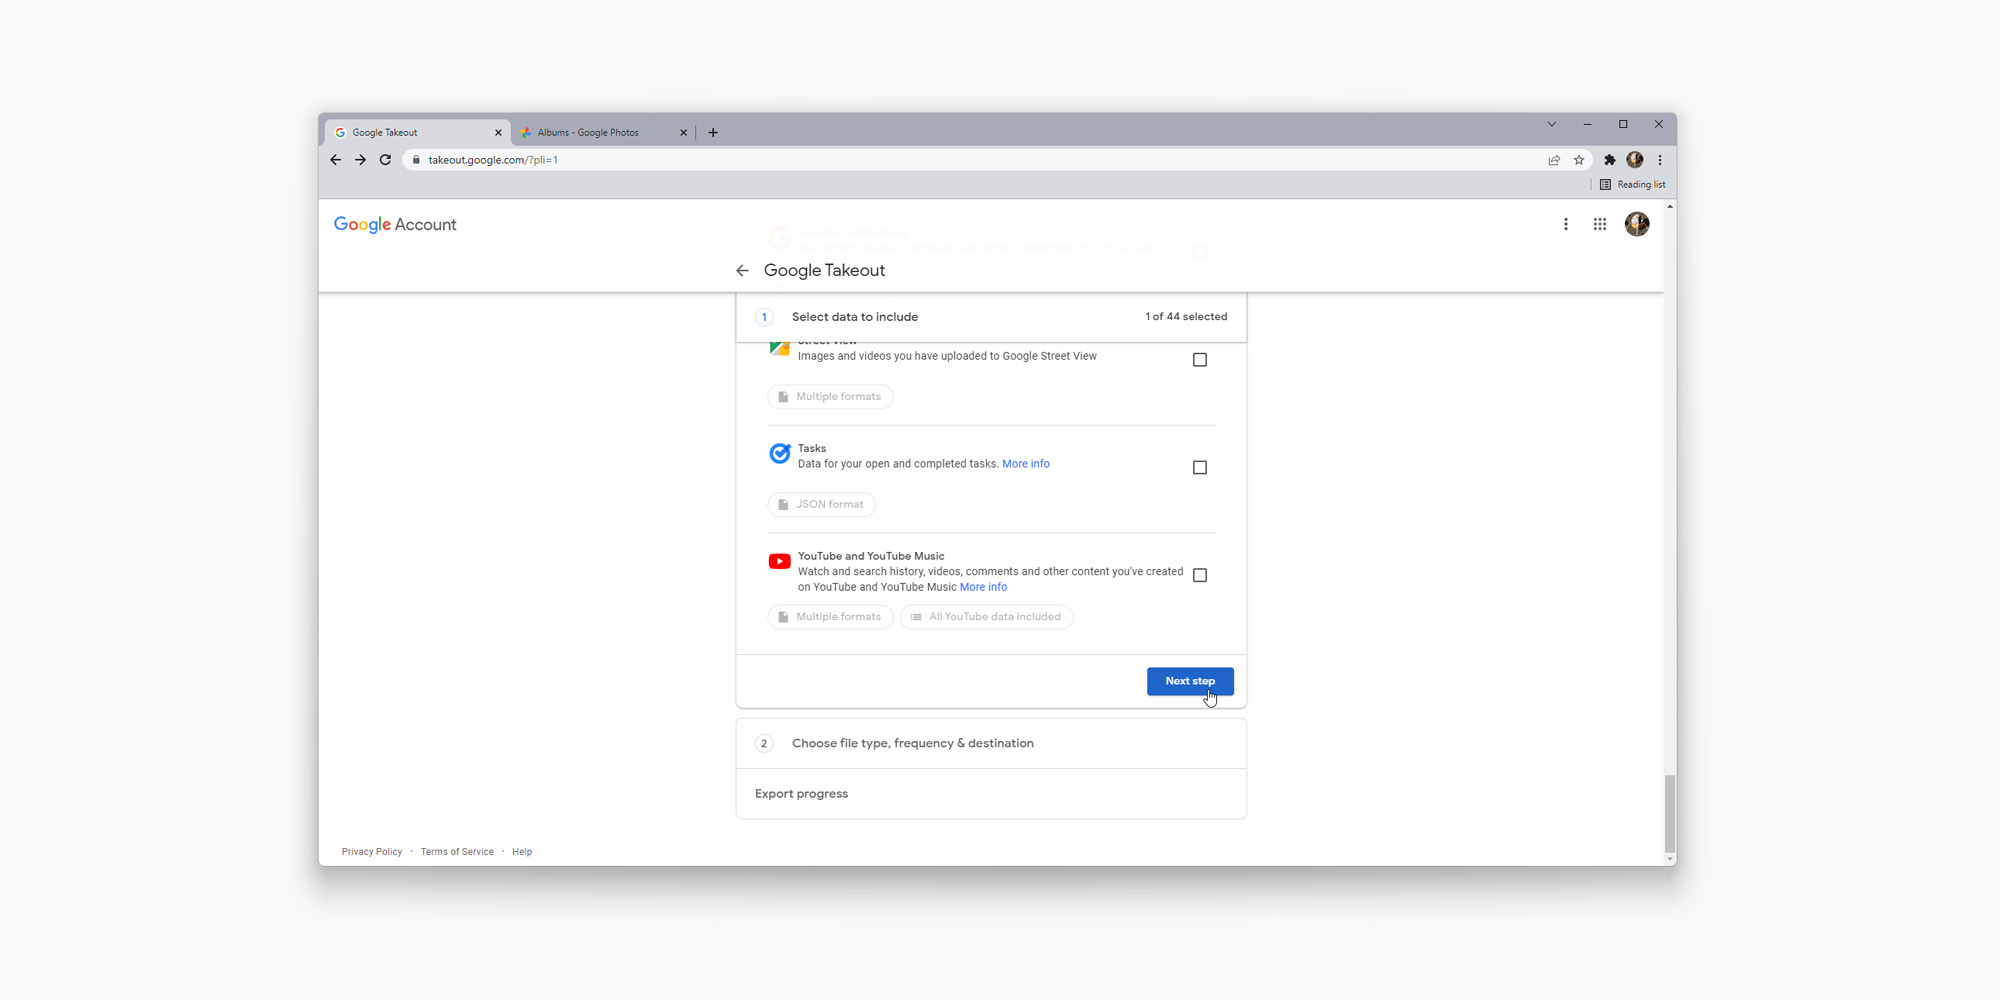2000x1000 pixels.
Task: Expand the Choose file type, frequency & destination step
Action: (913, 743)
